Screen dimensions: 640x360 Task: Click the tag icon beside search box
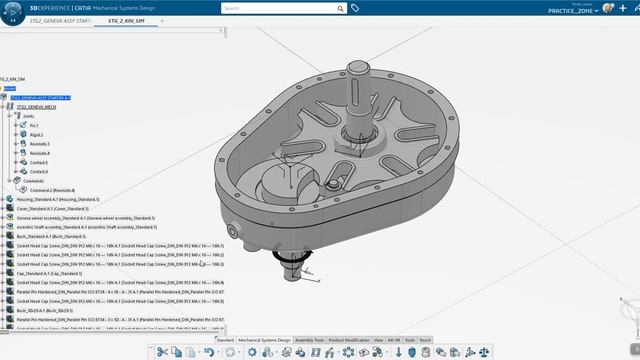(x=355, y=8)
